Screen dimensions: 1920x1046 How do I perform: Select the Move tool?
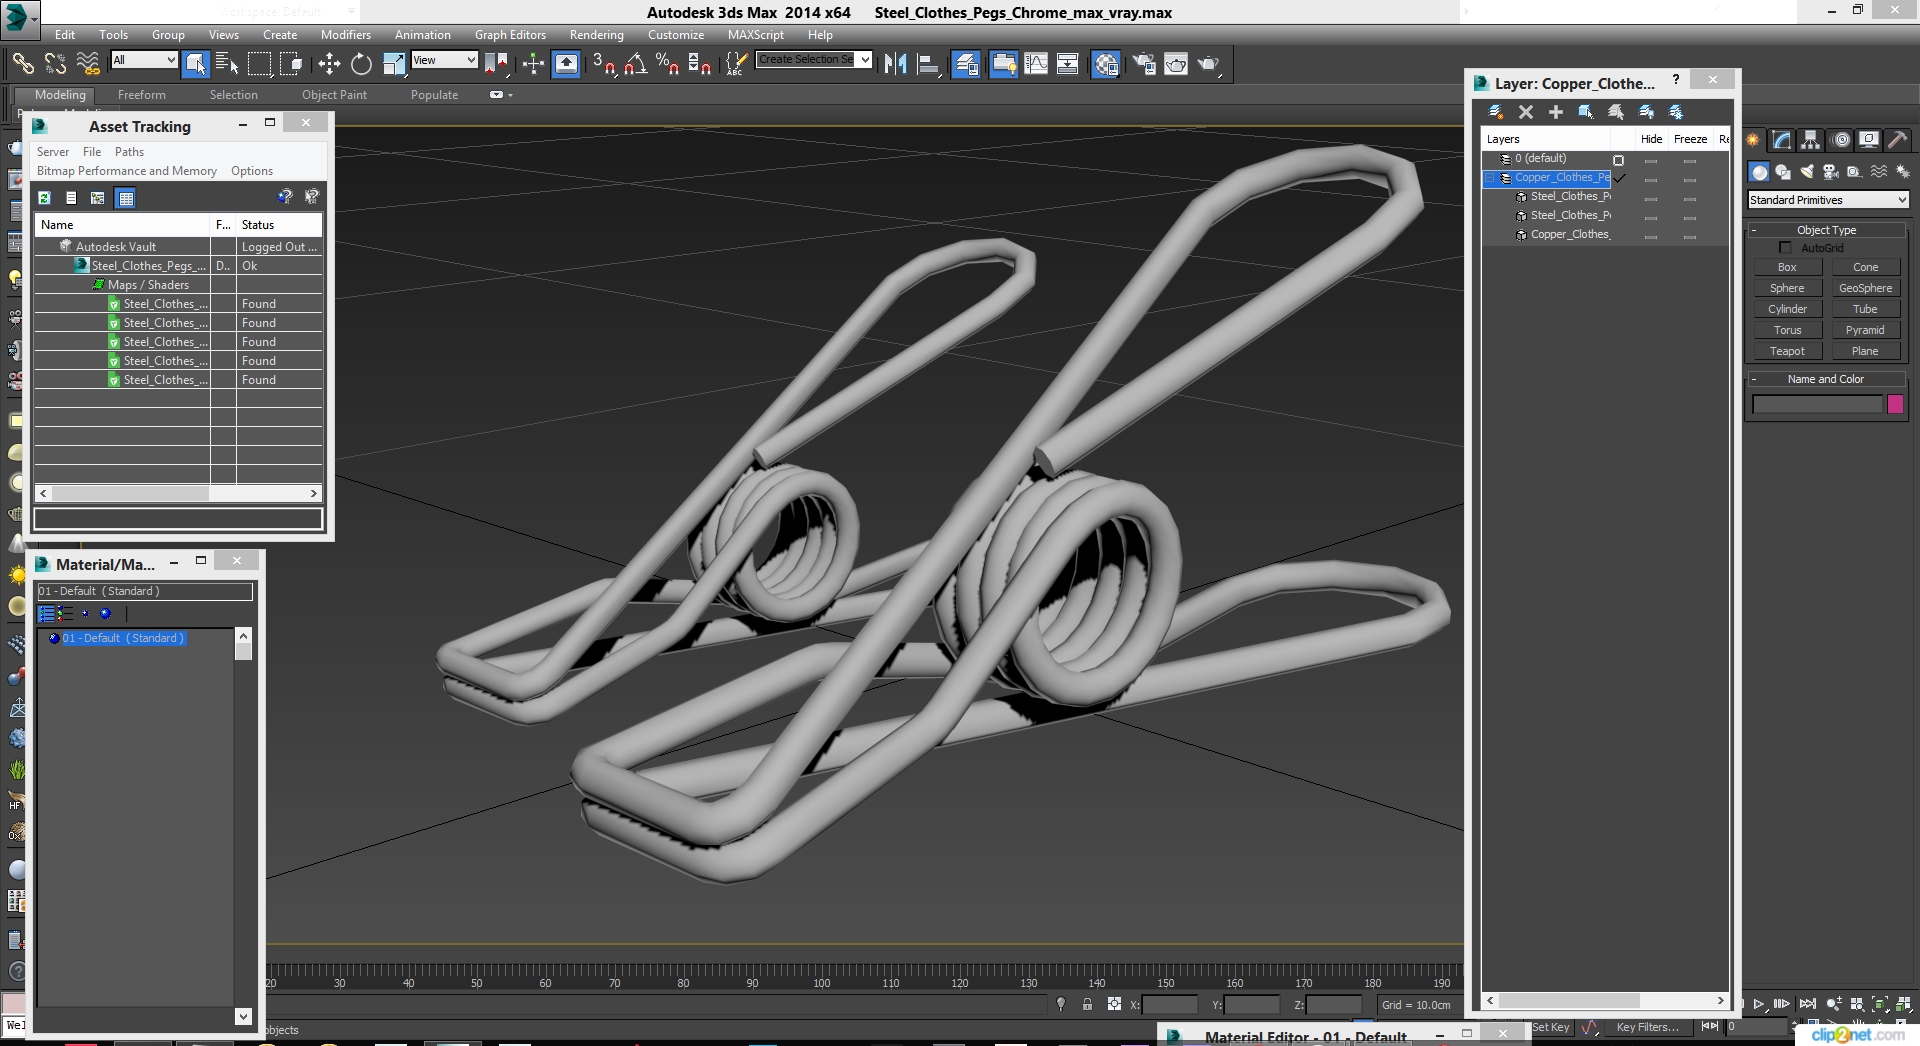pos(329,64)
